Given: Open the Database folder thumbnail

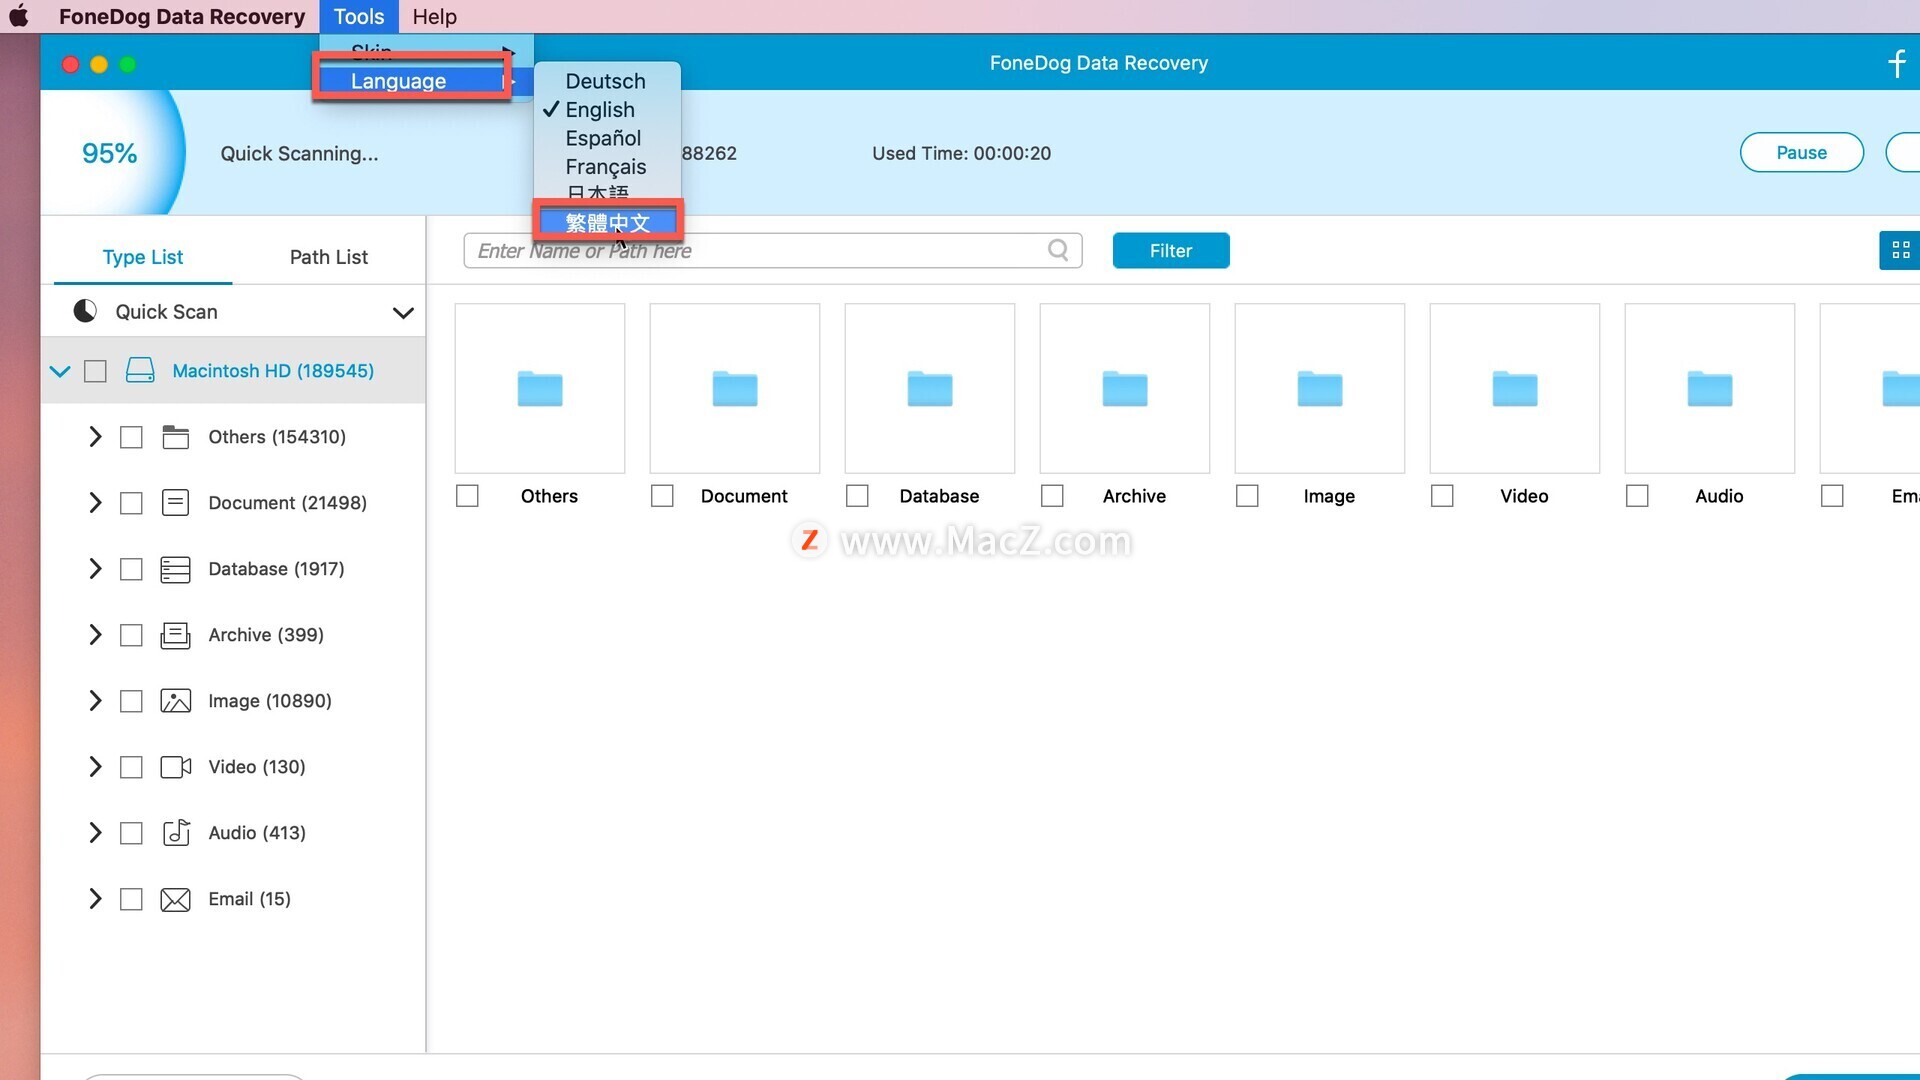Looking at the screenshot, I should click(x=930, y=388).
